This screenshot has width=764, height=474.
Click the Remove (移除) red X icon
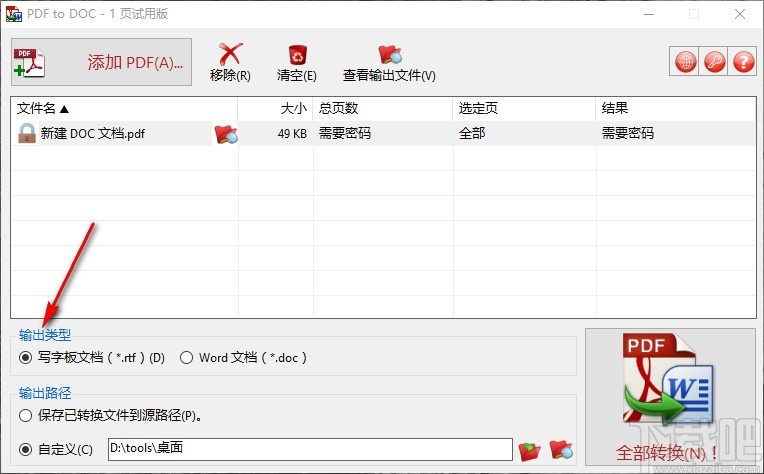click(x=230, y=54)
